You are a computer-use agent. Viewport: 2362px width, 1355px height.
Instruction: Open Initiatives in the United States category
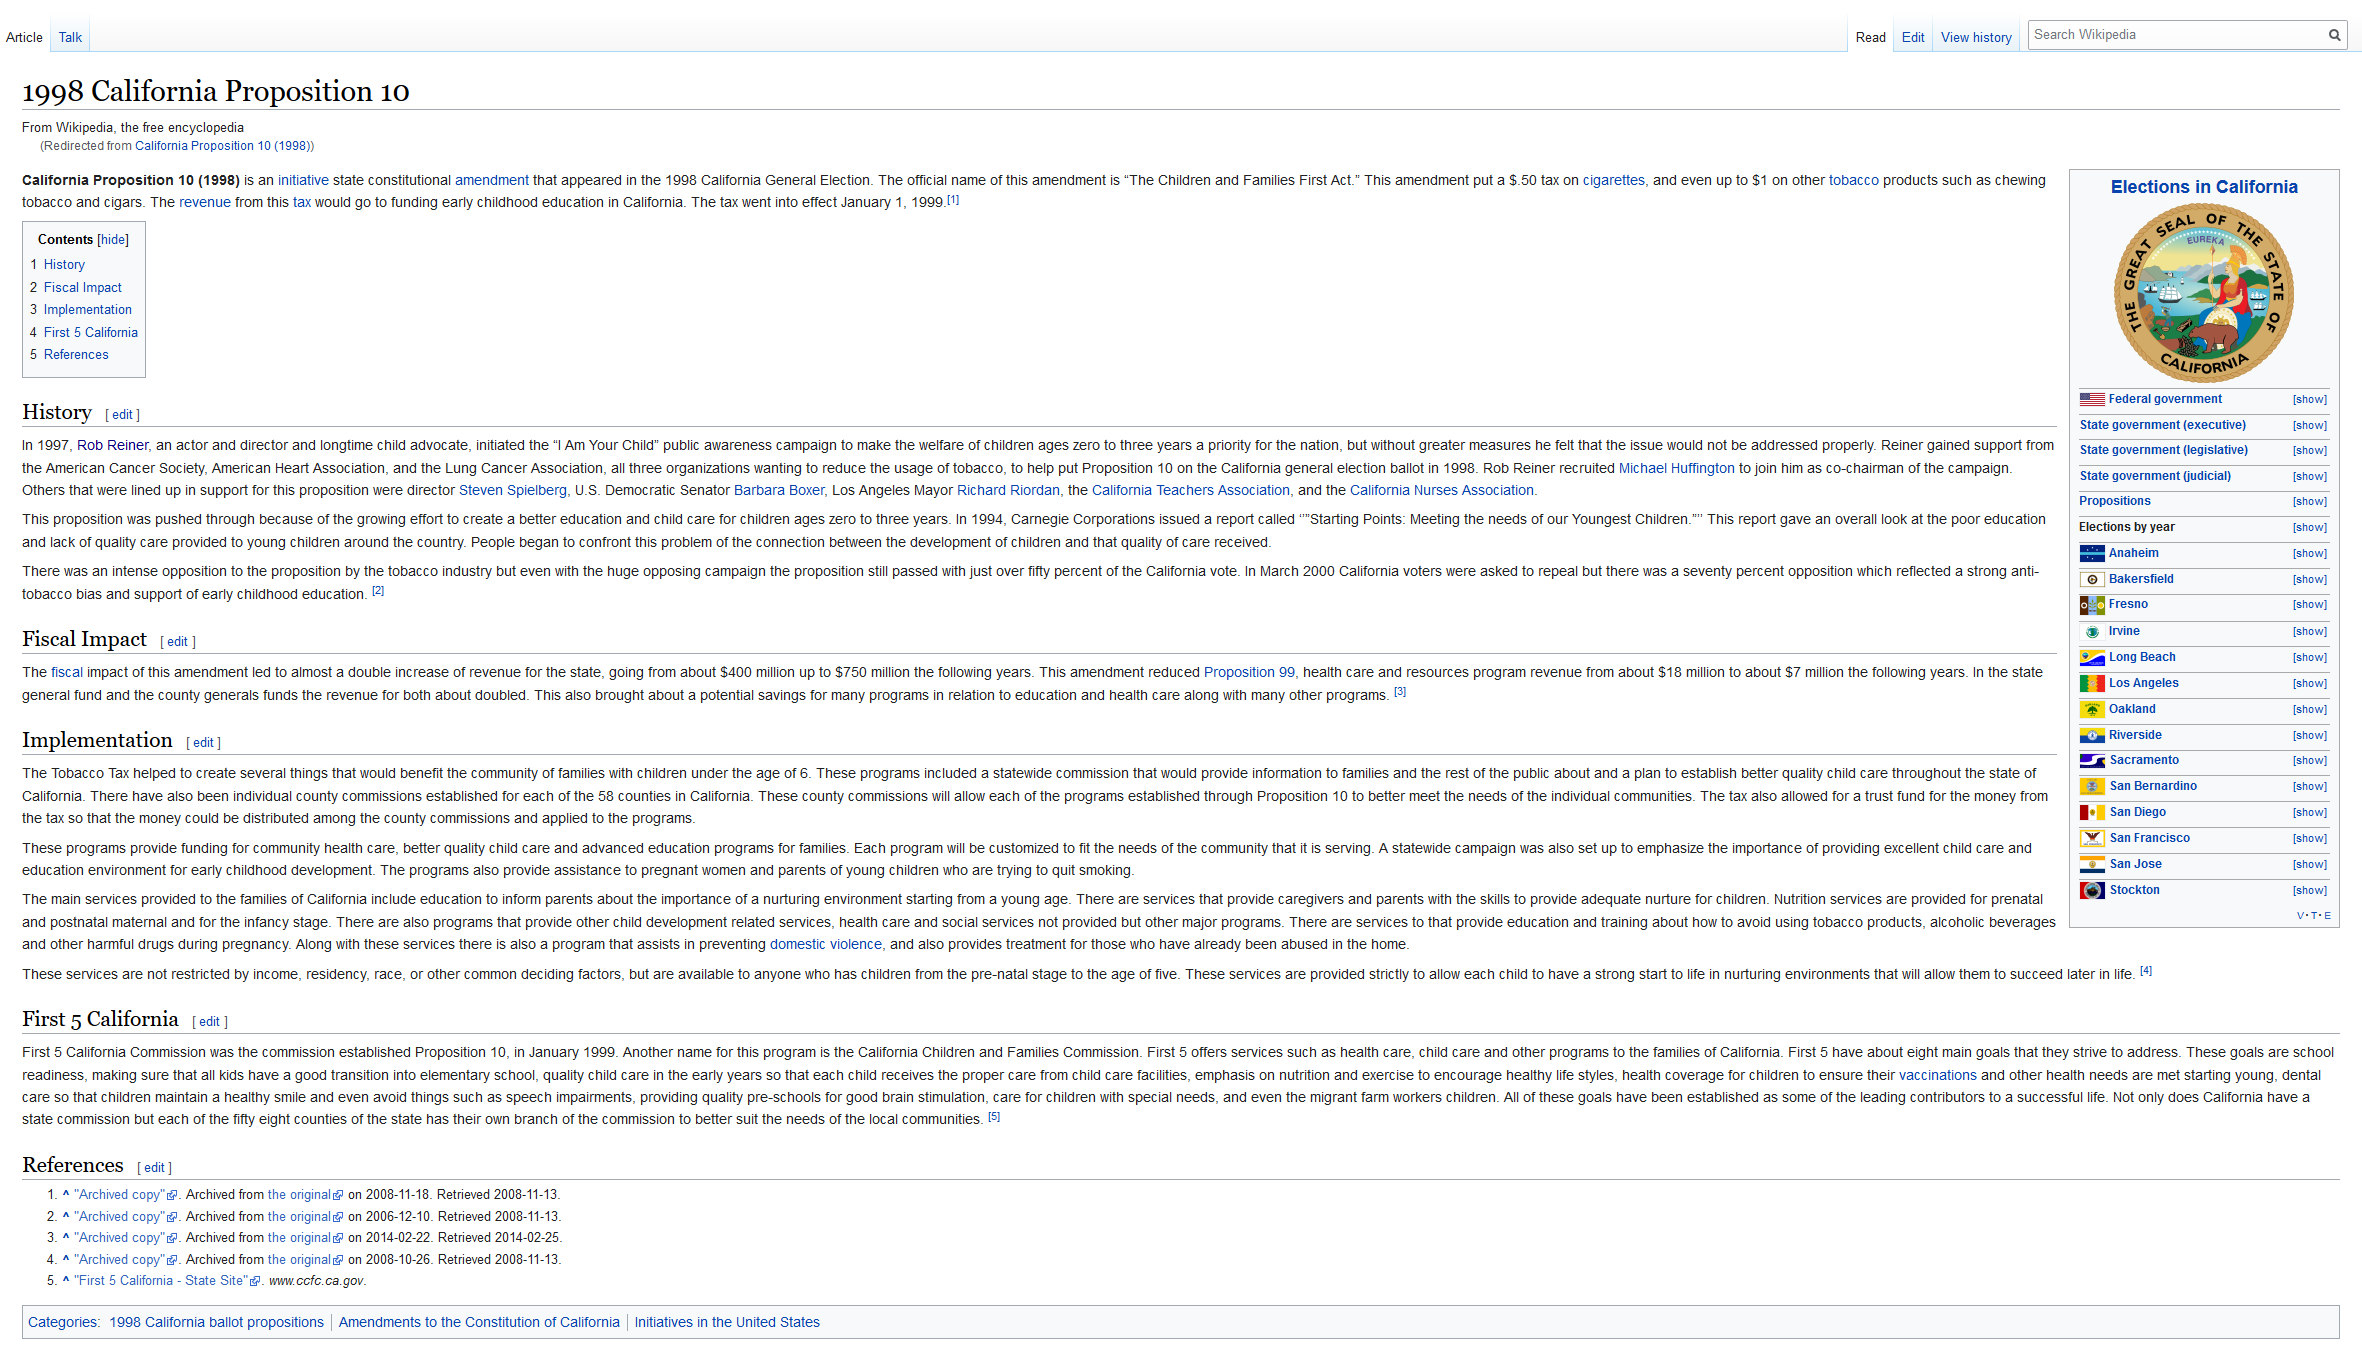(727, 1323)
